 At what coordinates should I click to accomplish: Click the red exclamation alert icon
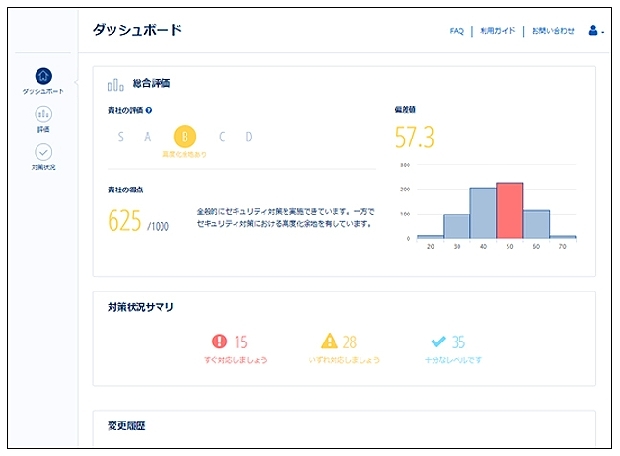click(219, 341)
